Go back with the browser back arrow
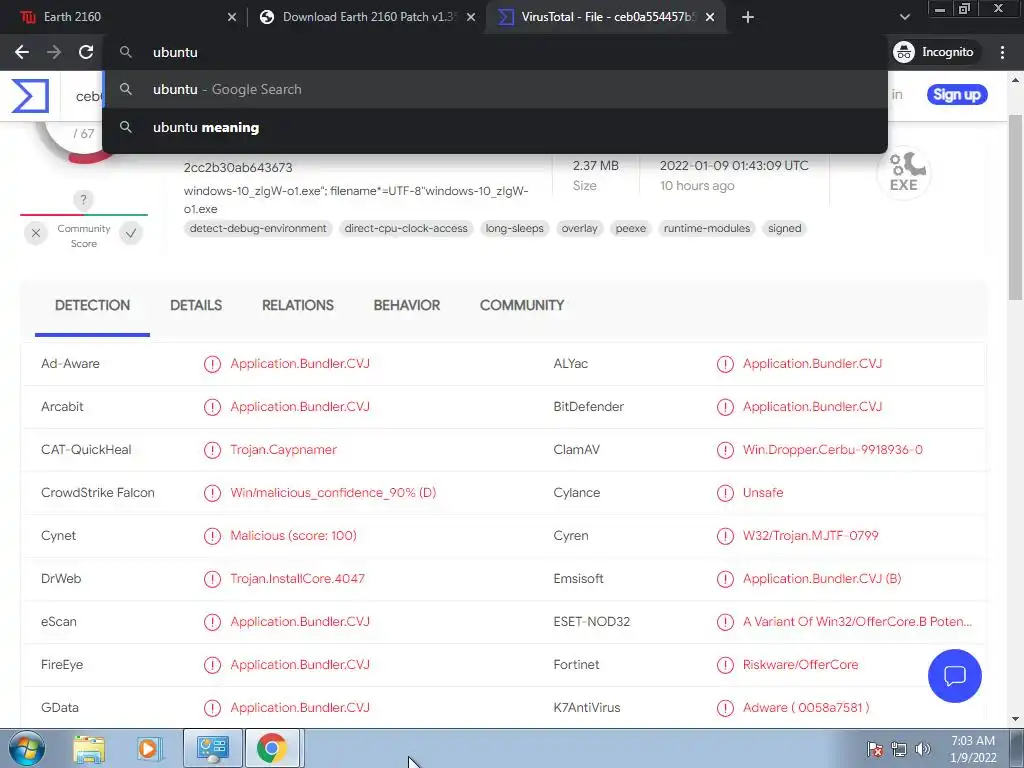 point(22,52)
